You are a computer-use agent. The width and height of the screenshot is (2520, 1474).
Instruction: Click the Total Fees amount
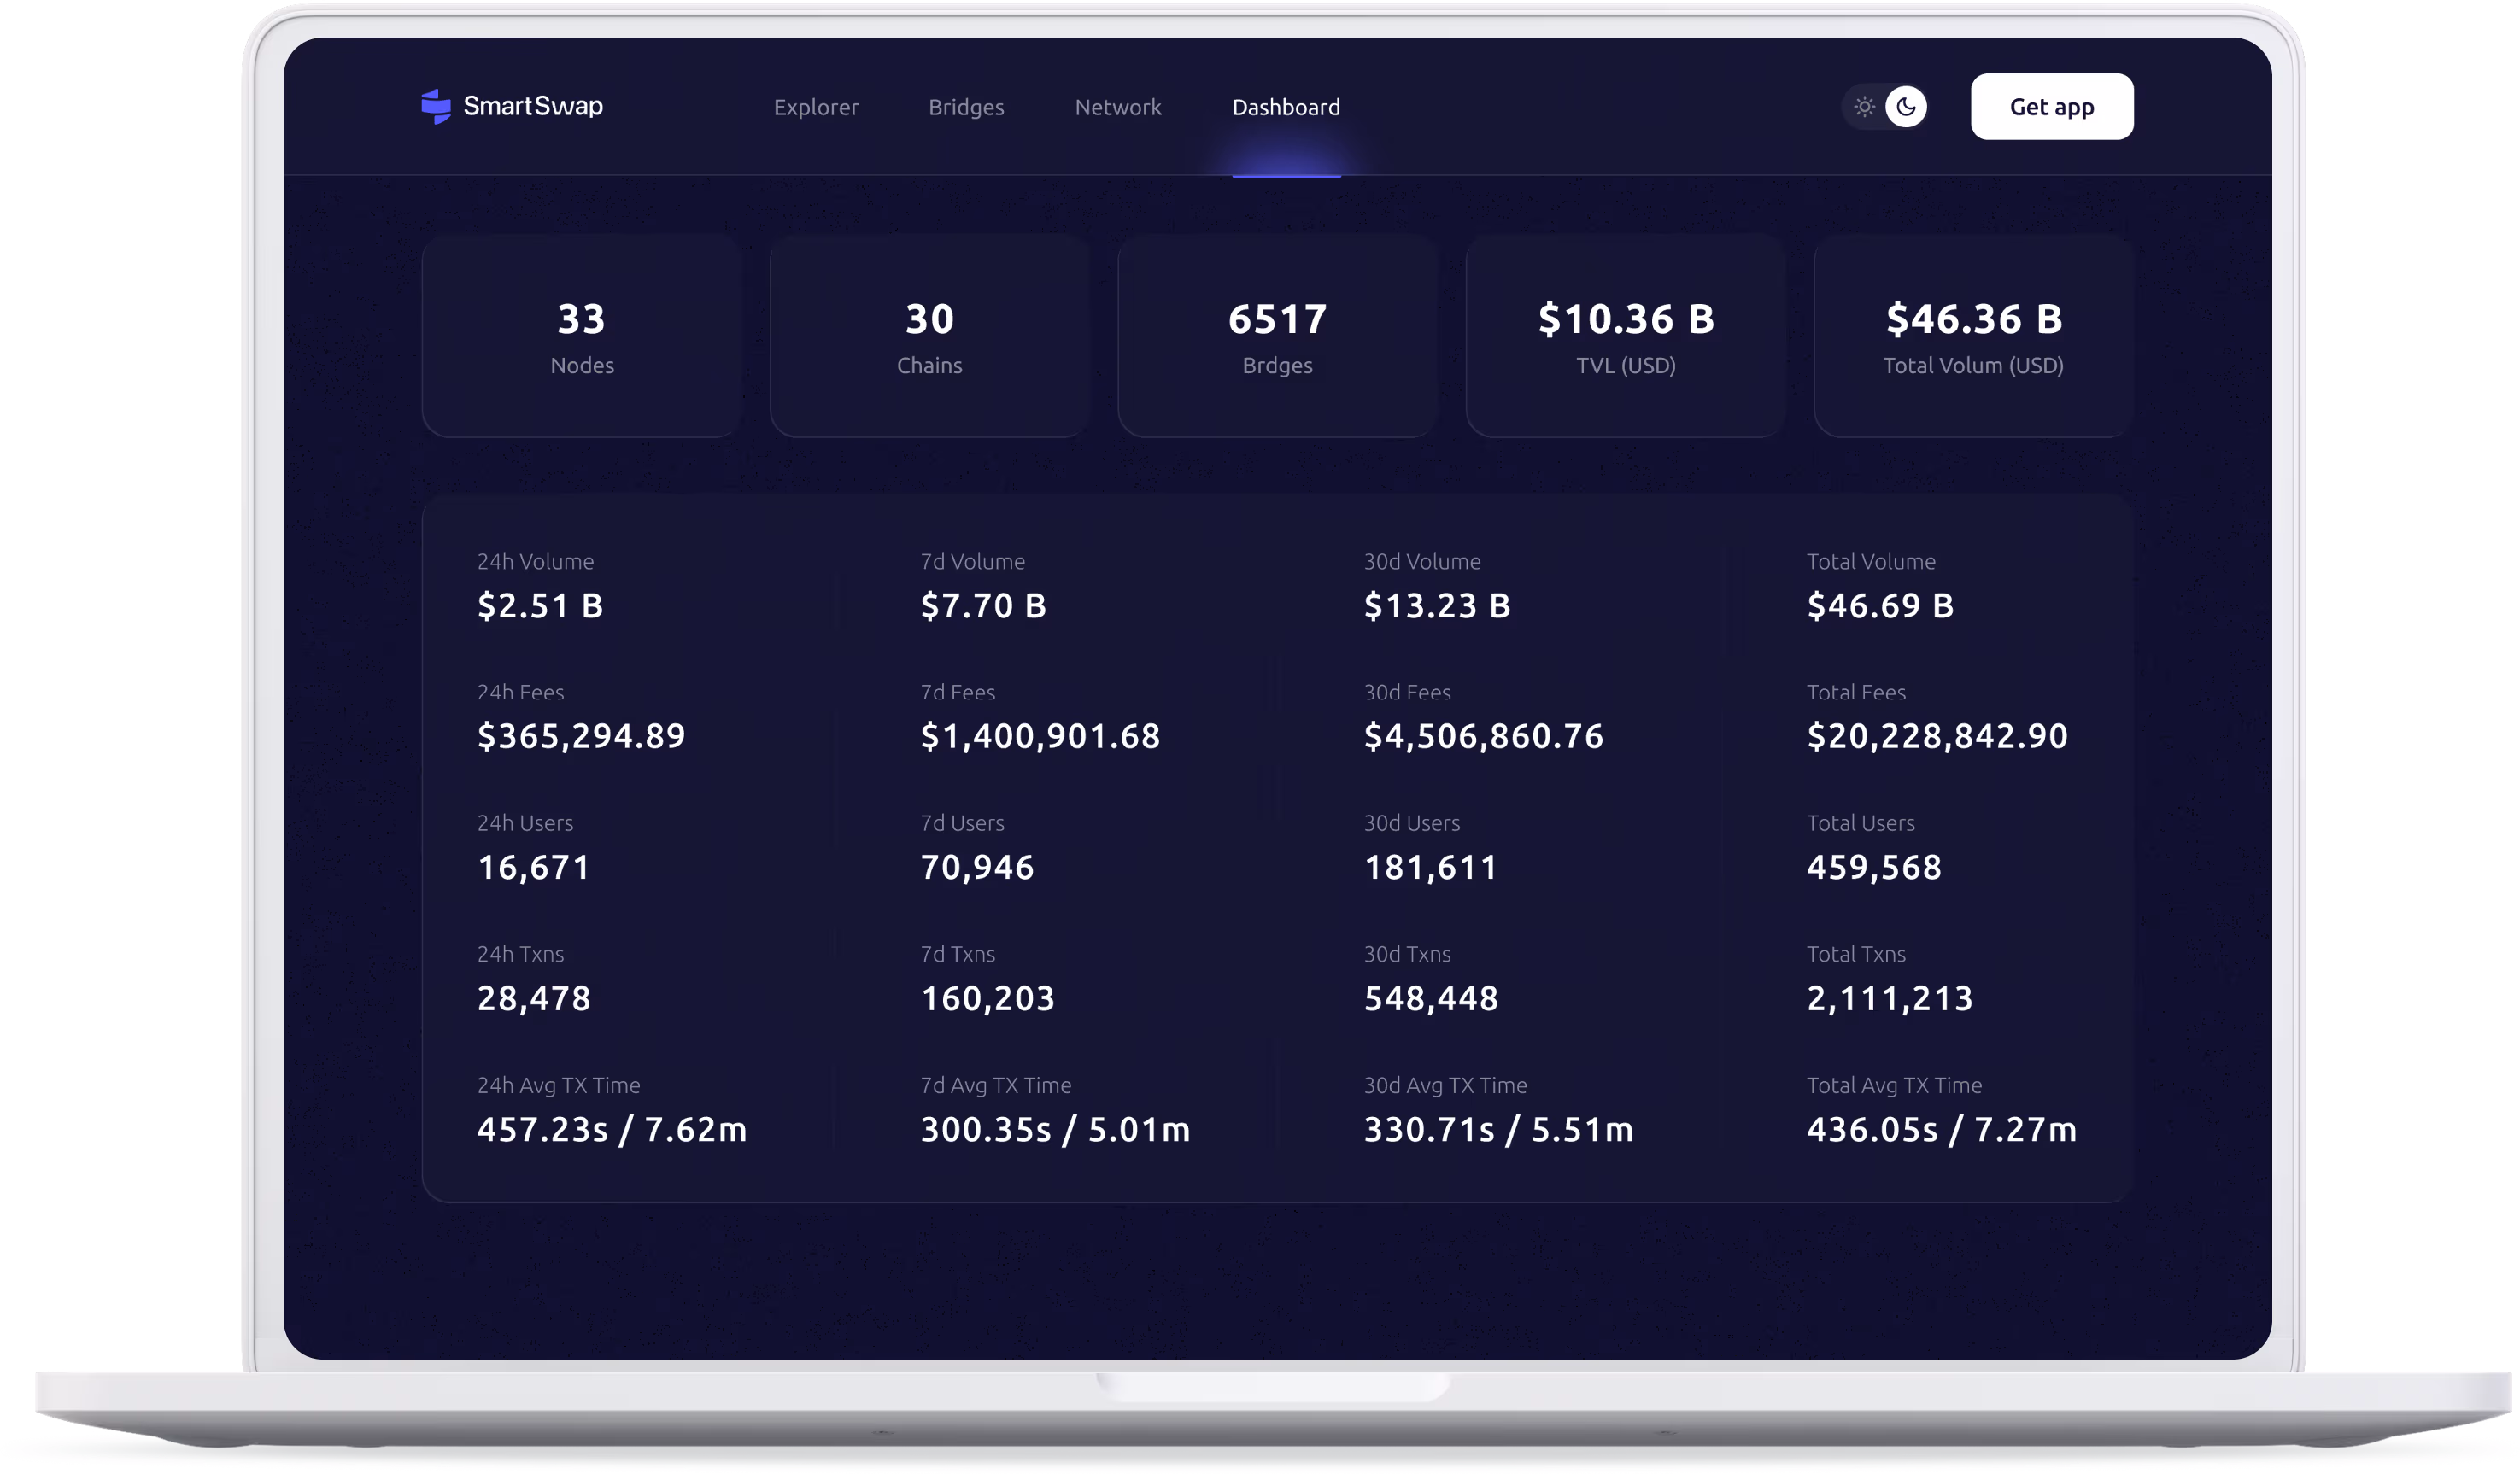click(x=1937, y=737)
